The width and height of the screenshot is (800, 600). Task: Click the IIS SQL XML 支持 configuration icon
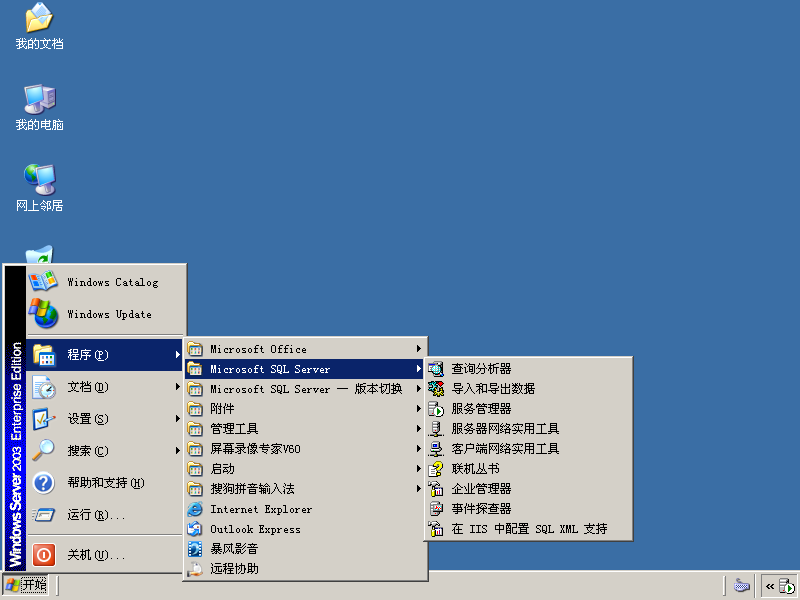pos(436,529)
